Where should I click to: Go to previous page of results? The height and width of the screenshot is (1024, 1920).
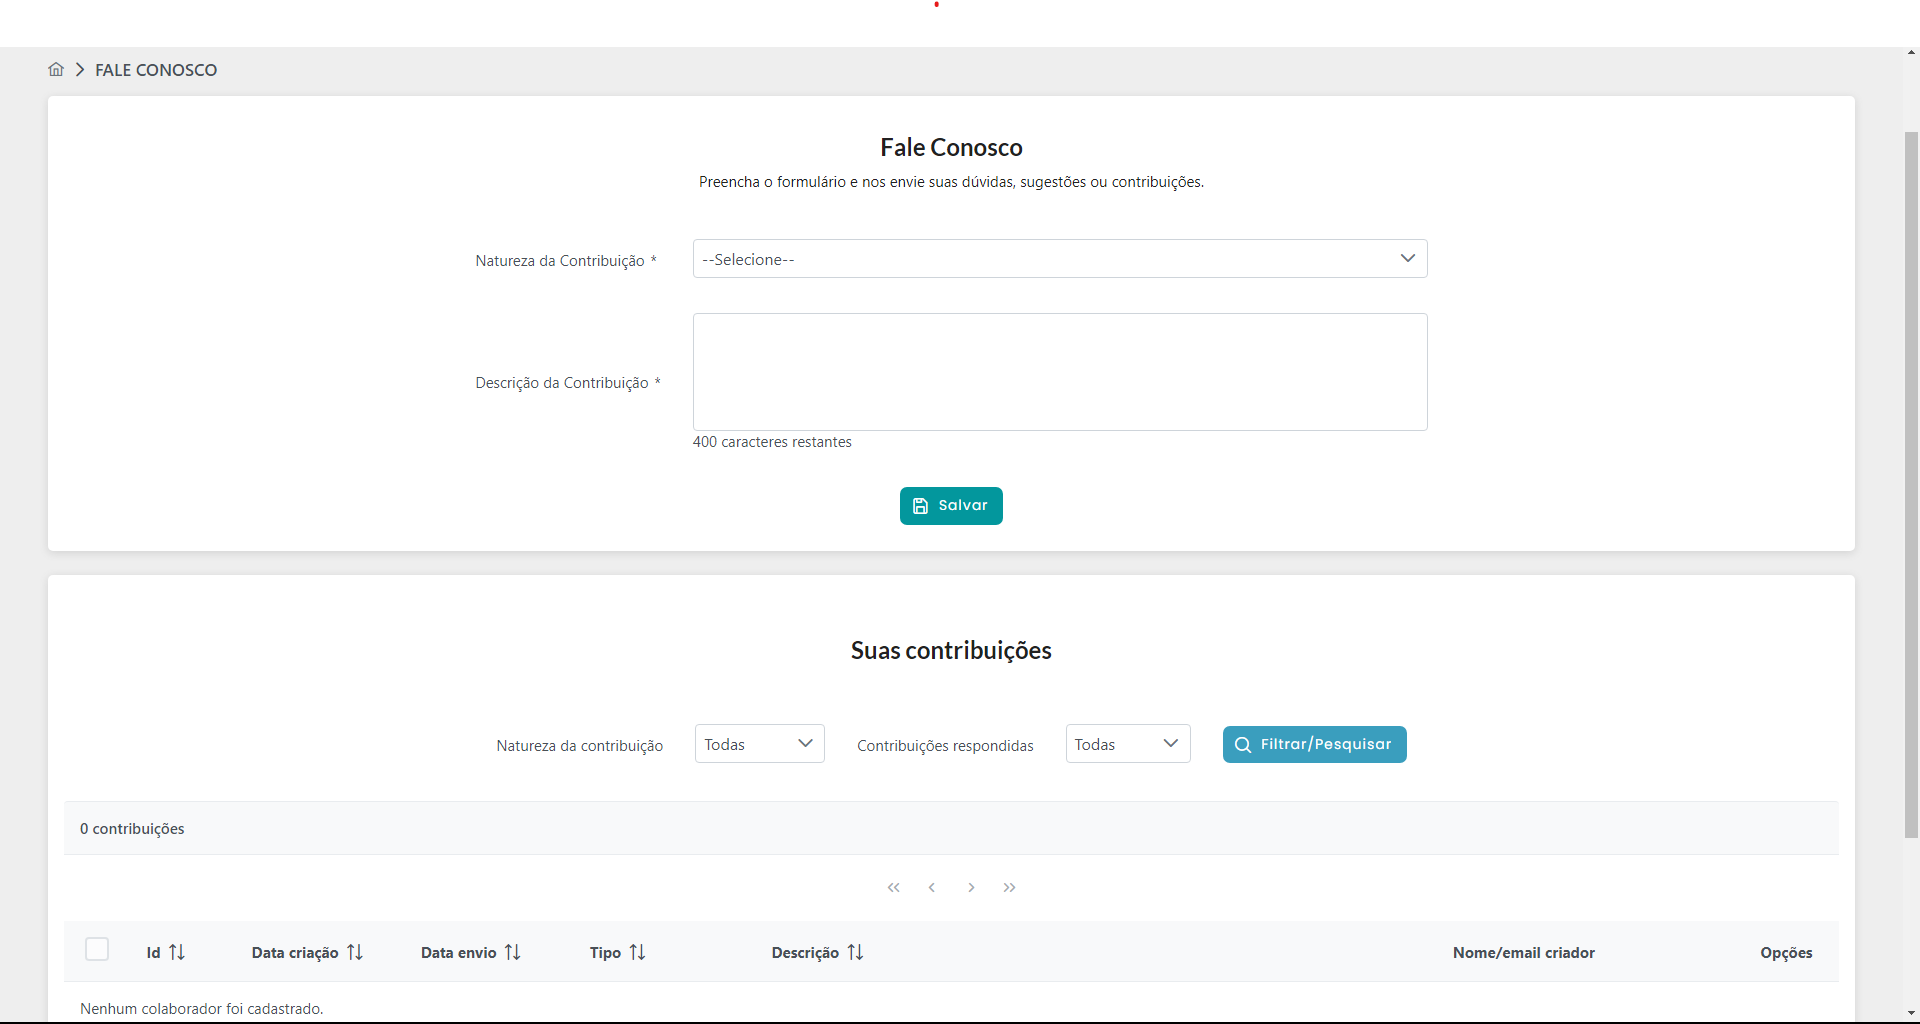[932, 887]
